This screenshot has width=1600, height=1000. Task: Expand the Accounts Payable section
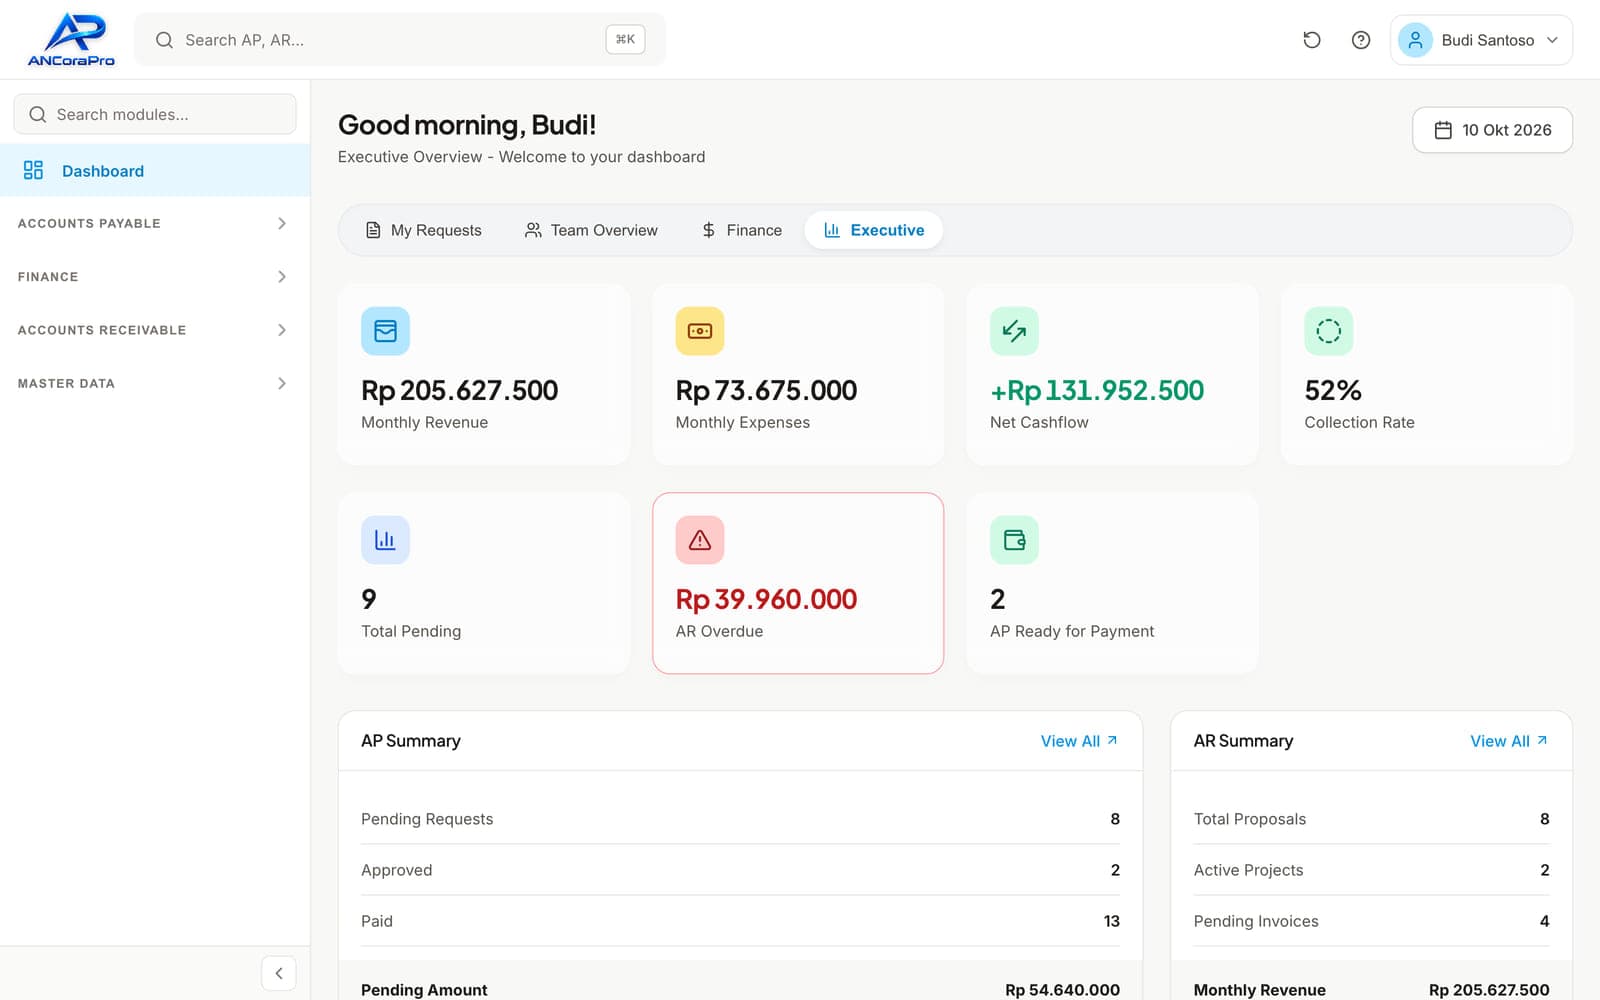tap(155, 223)
